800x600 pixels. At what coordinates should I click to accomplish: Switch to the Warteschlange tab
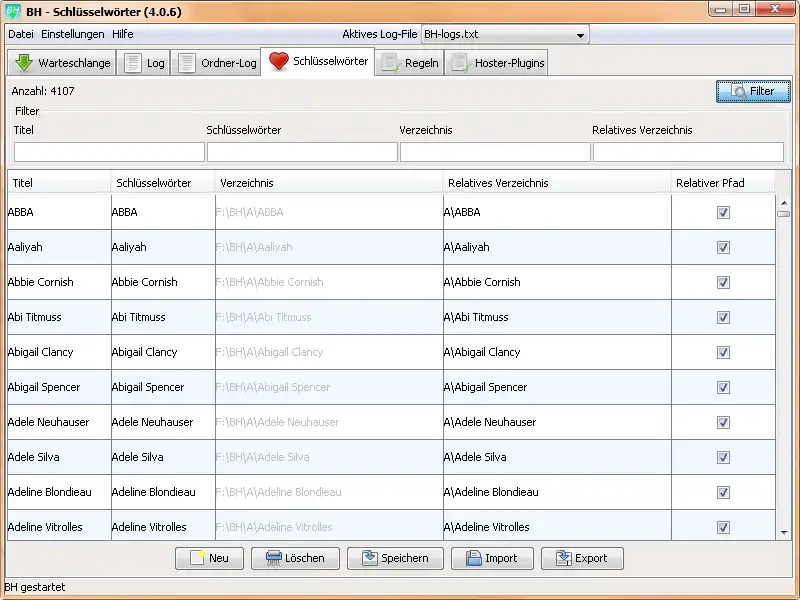click(x=62, y=63)
